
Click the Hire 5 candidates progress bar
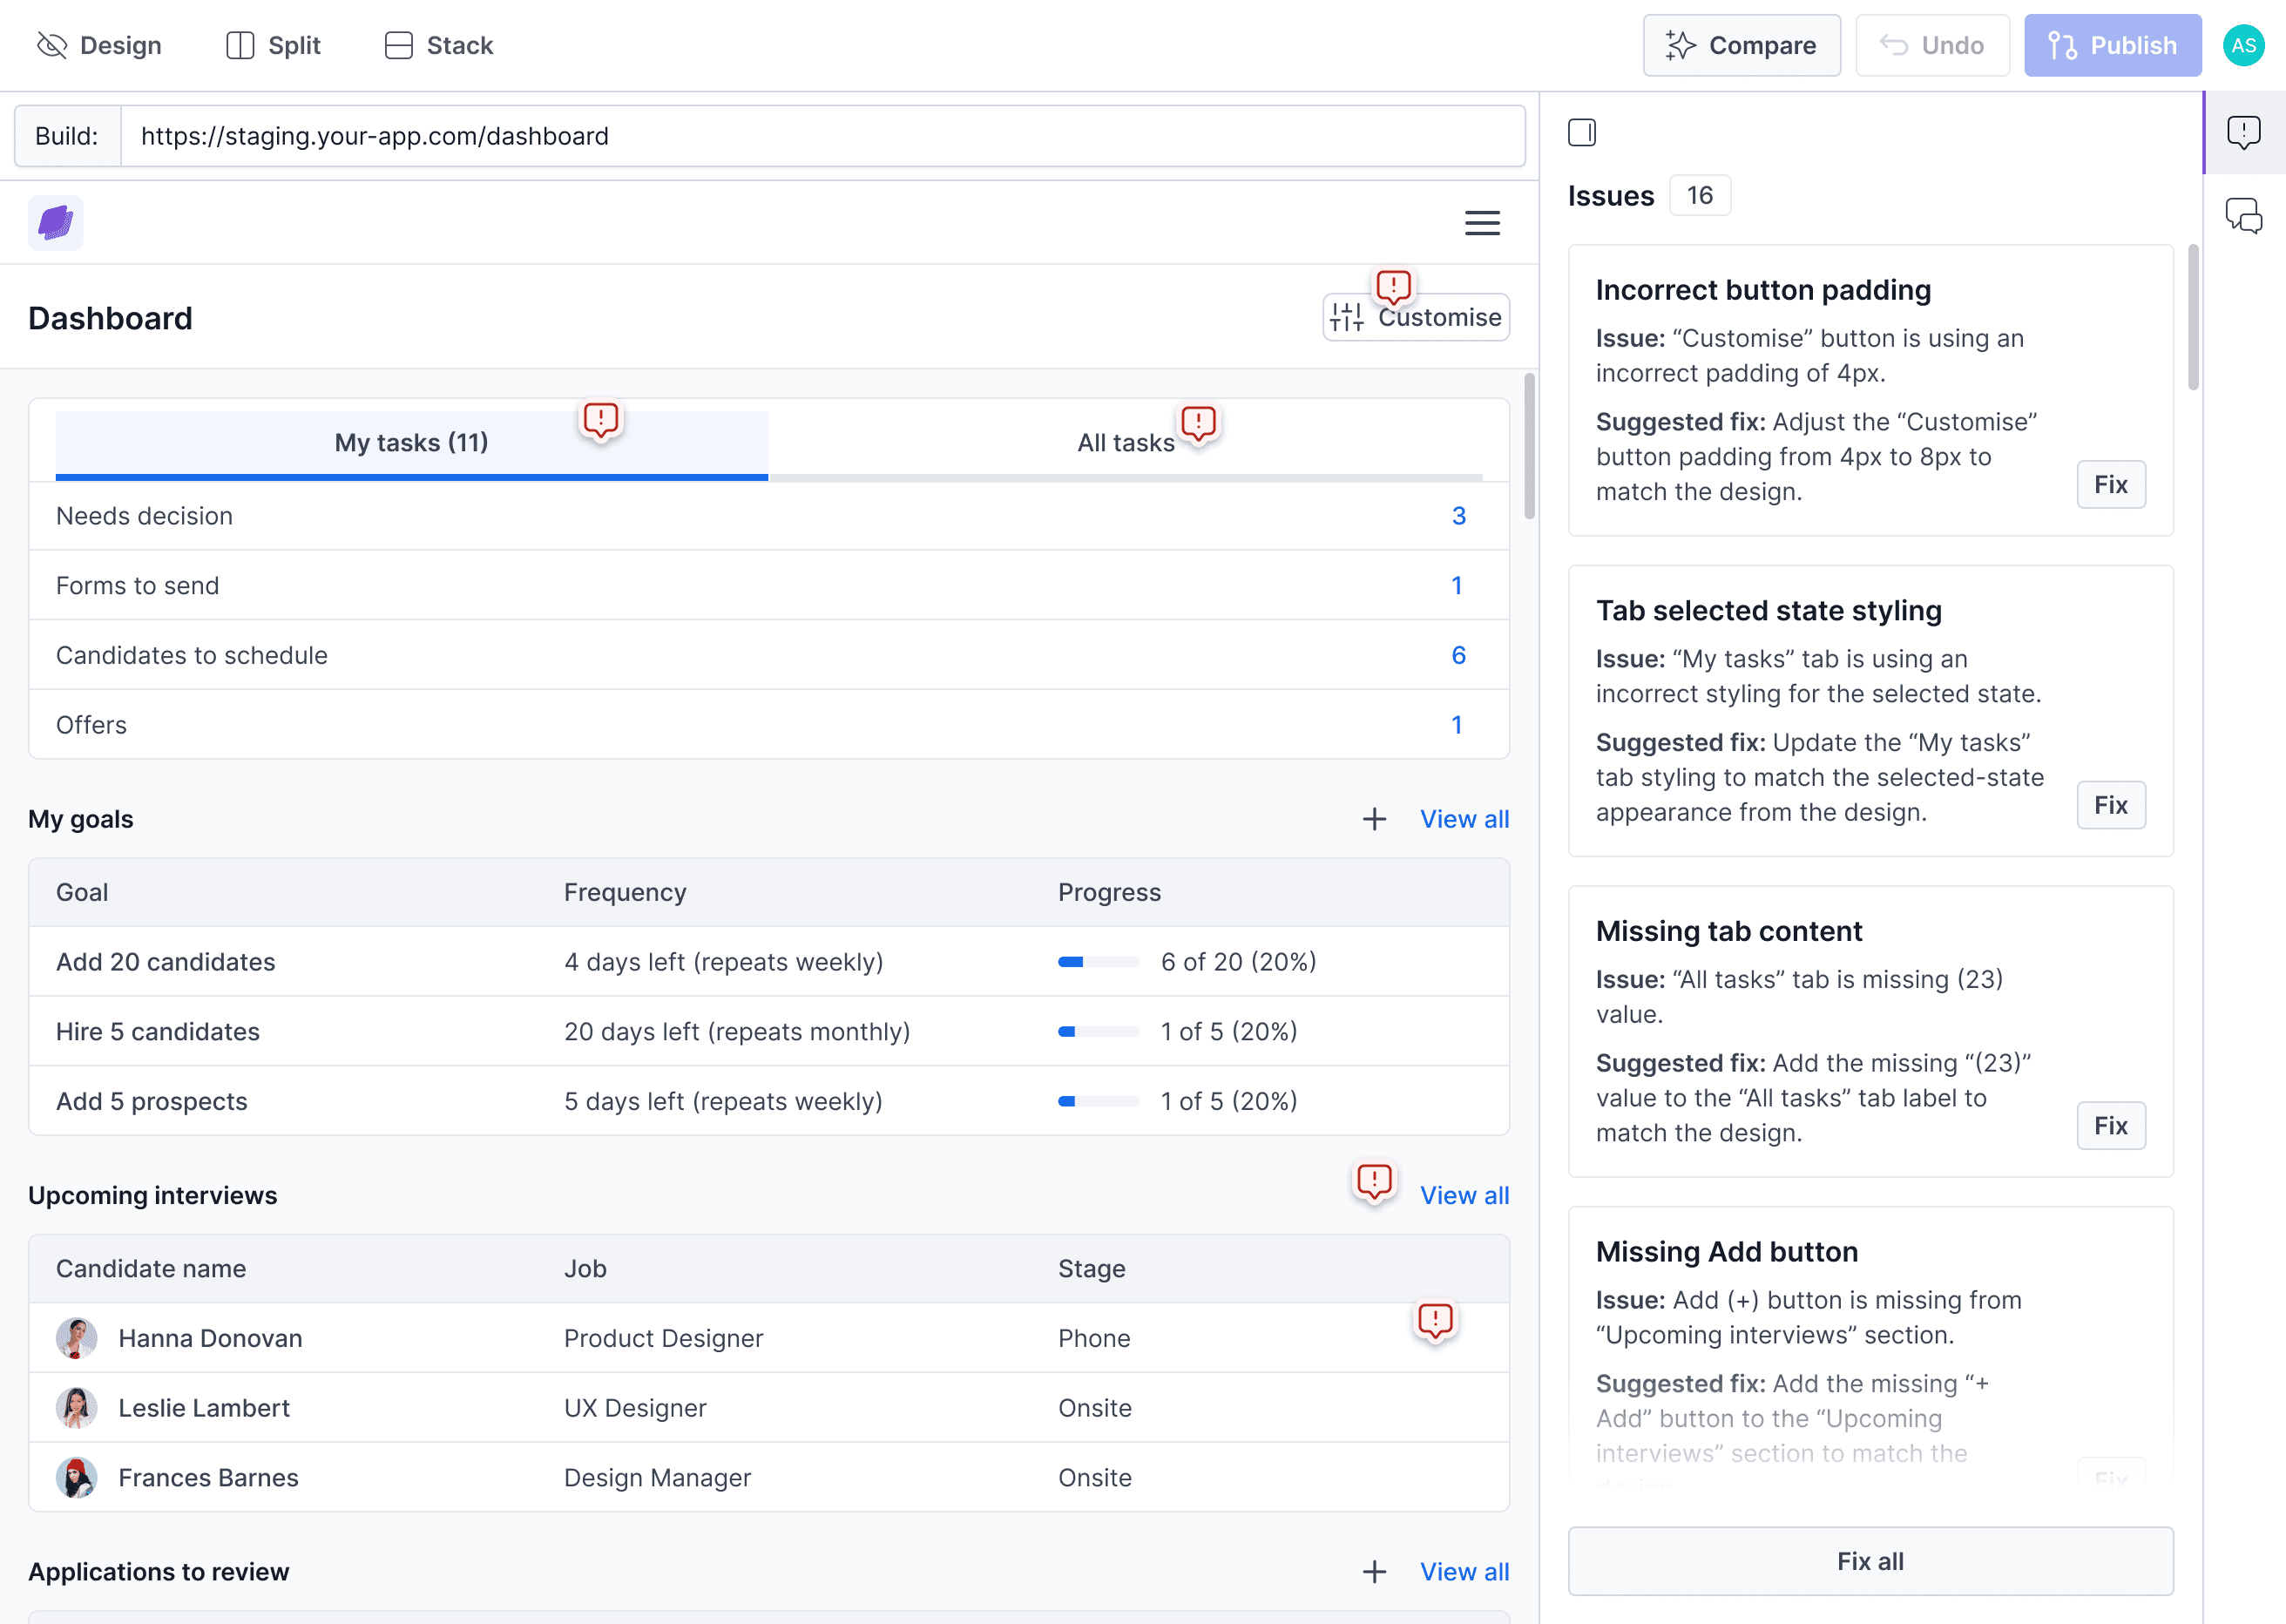(1098, 1031)
